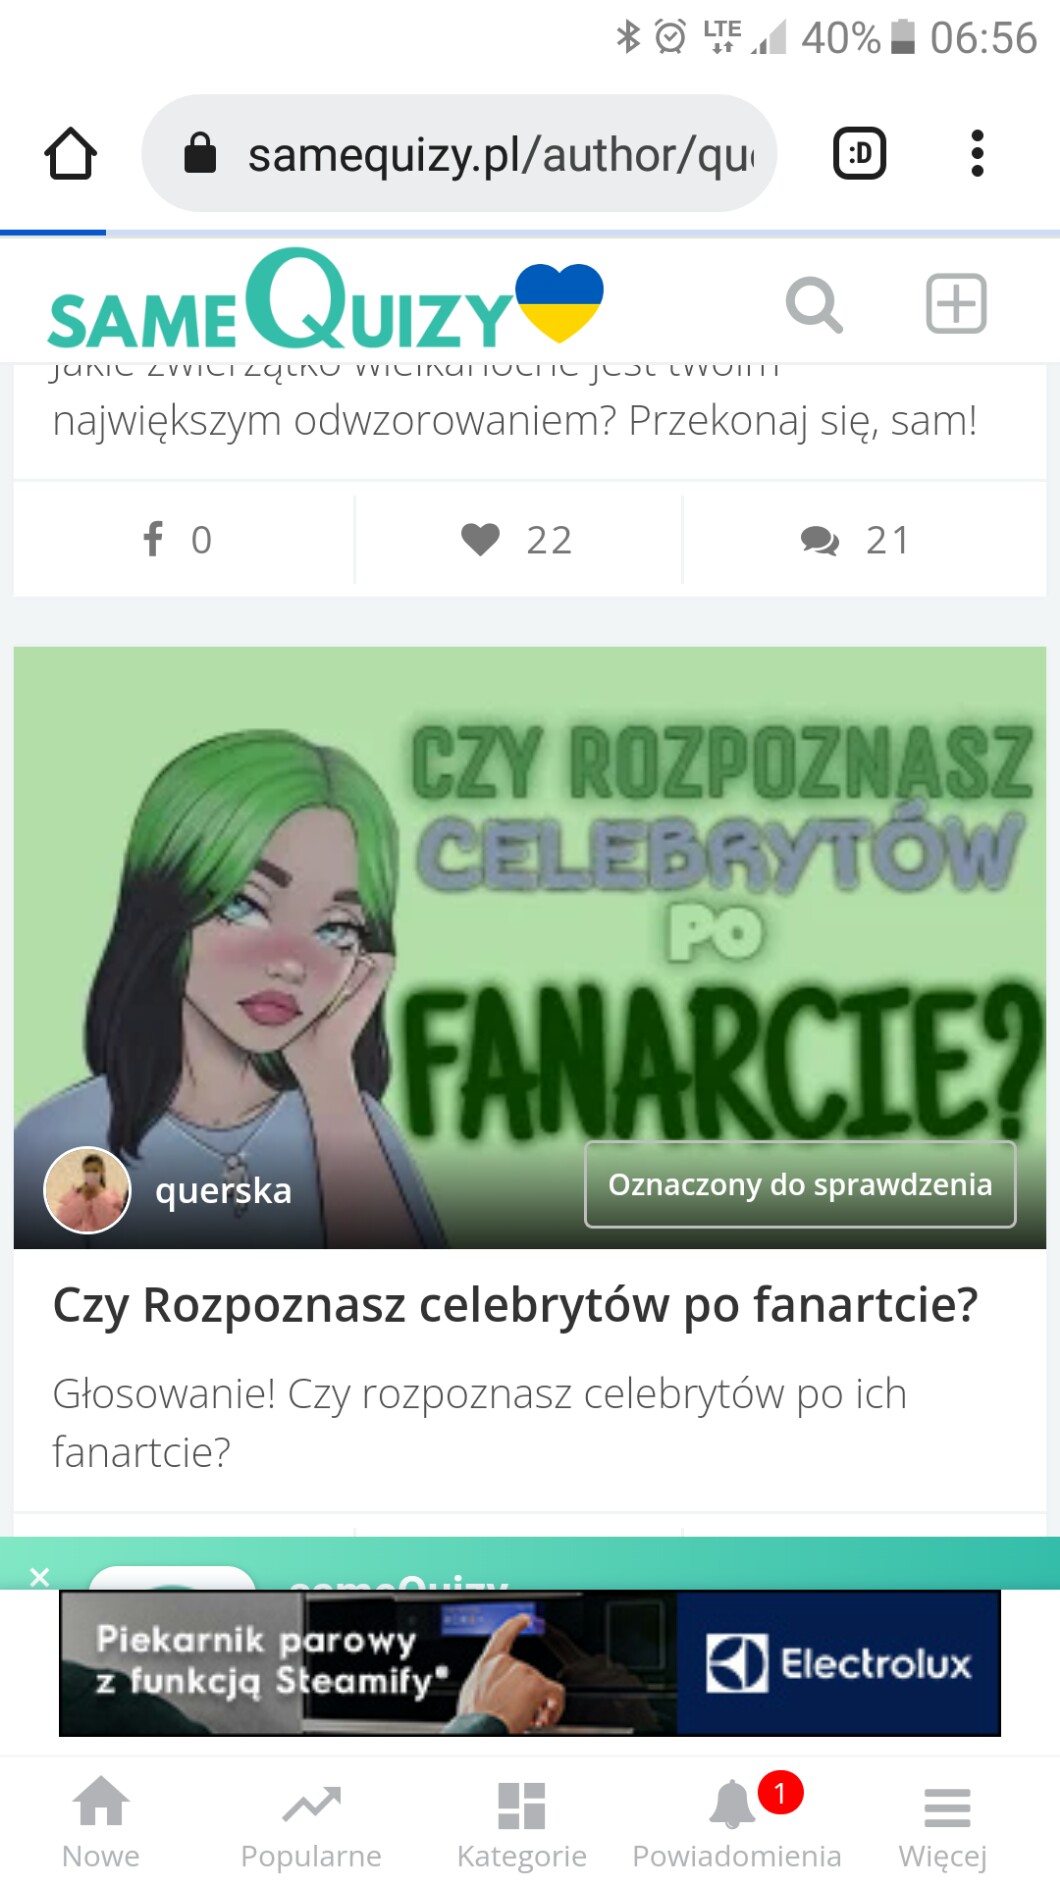
Task: Open the Electrolux advertisement banner
Action: [x=530, y=1663]
